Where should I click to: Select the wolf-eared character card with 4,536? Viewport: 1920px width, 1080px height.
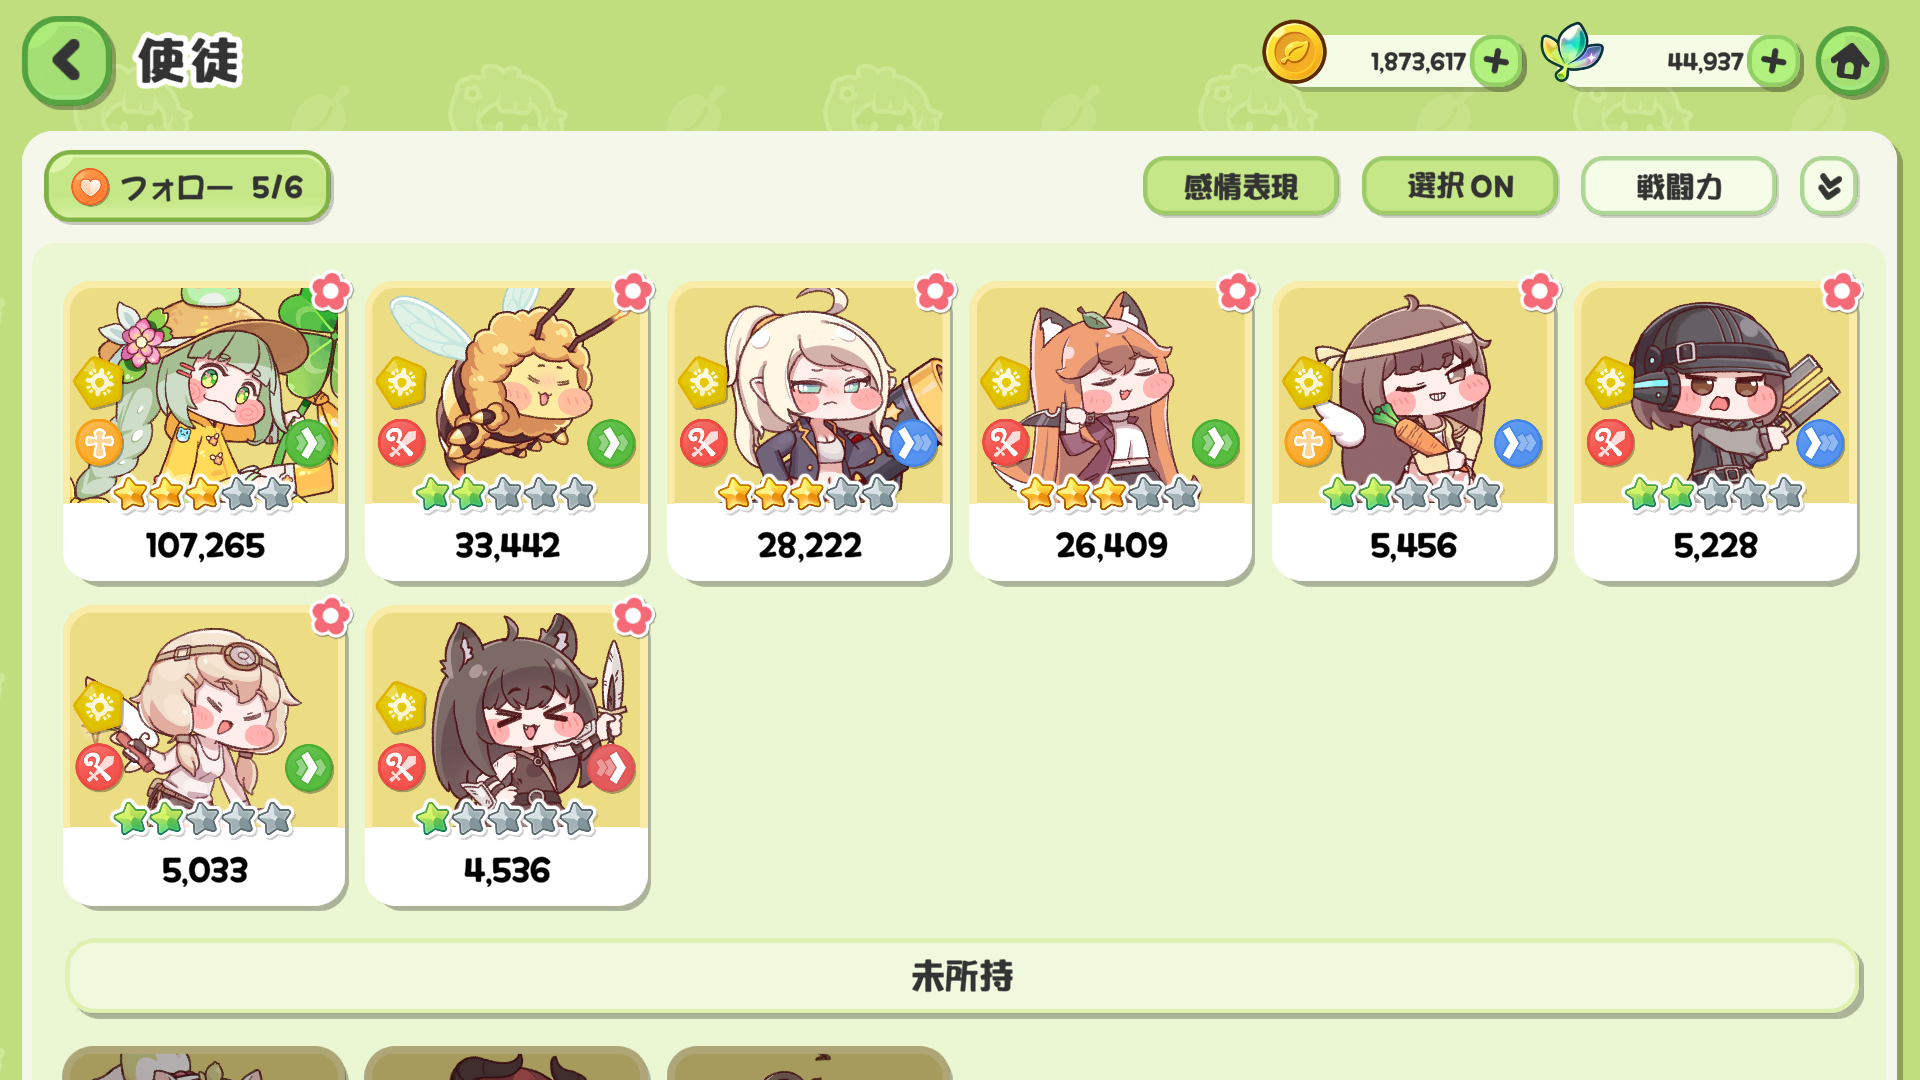[507, 757]
